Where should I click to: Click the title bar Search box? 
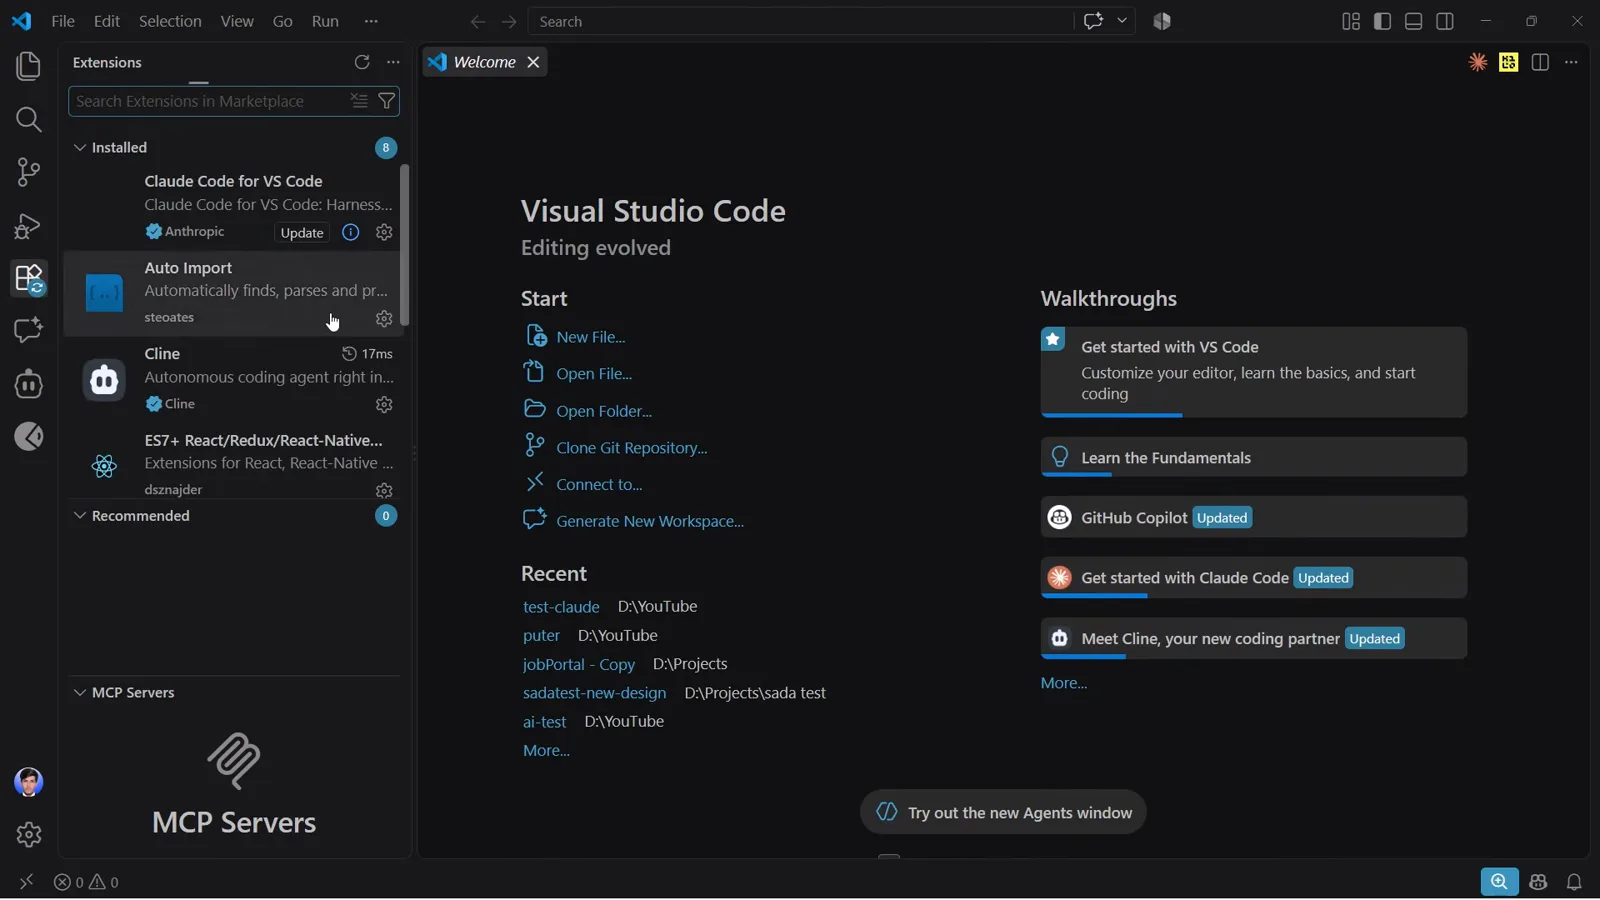800,21
